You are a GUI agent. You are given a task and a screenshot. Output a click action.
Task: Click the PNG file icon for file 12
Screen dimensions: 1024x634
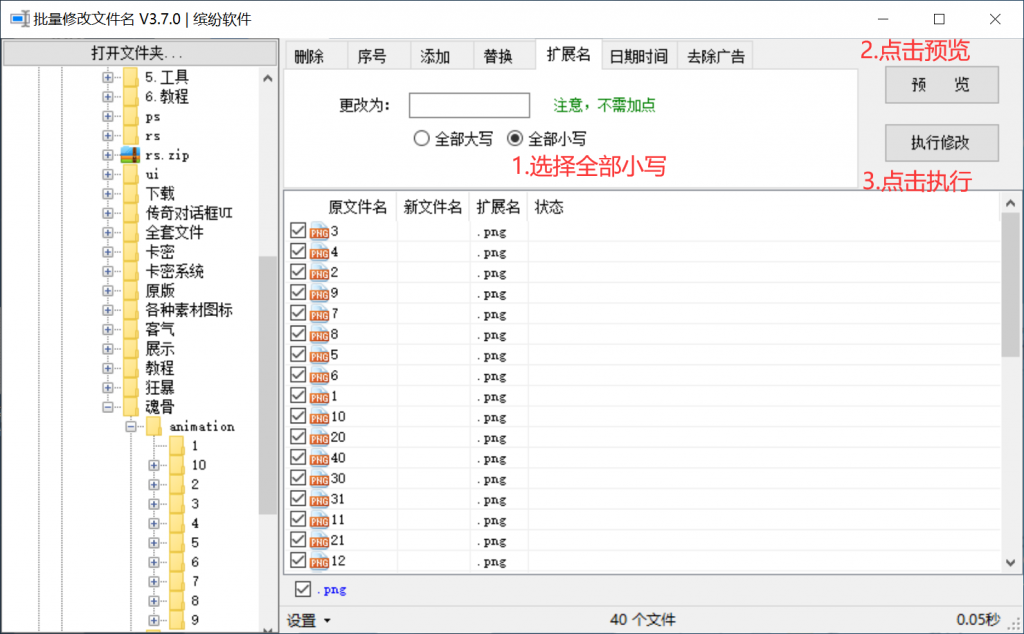pos(319,561)
